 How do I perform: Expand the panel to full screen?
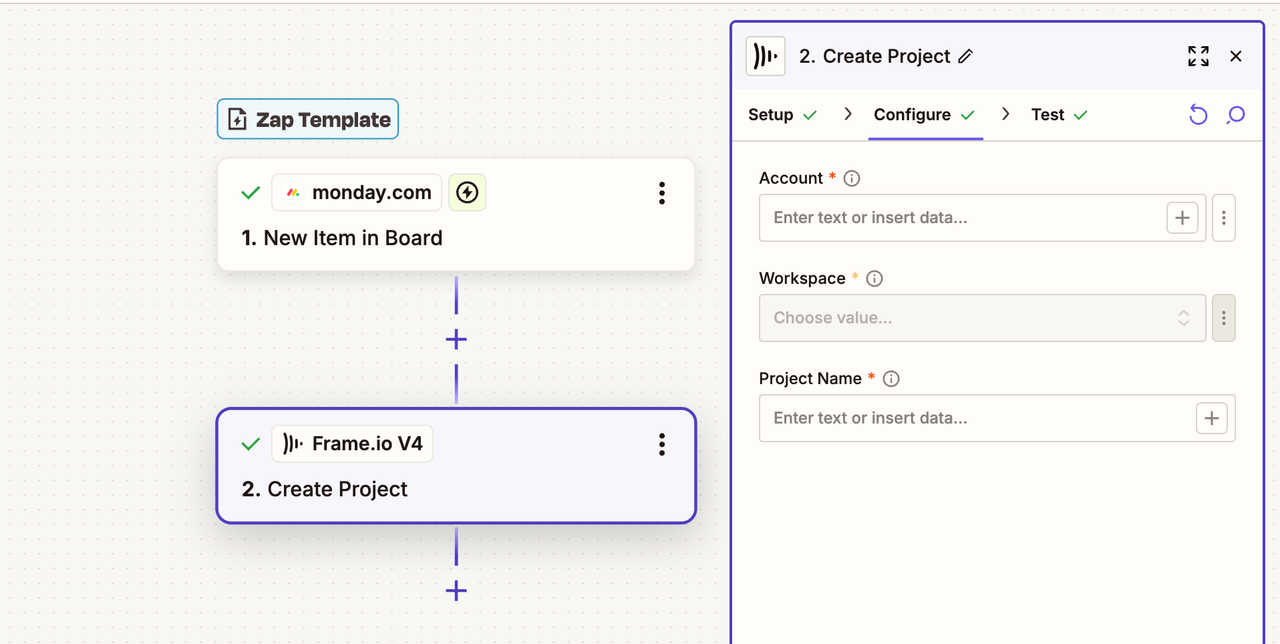[1198, 56]
